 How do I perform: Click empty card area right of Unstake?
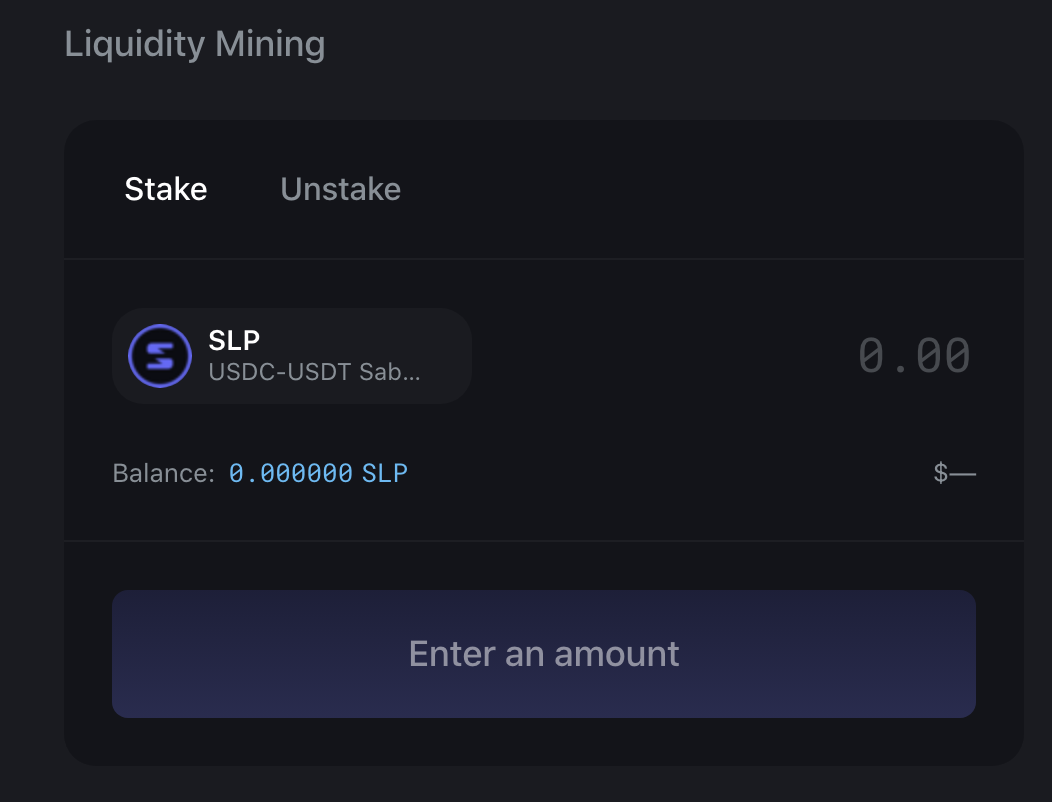pyautogui.click(x=700, y=189)
